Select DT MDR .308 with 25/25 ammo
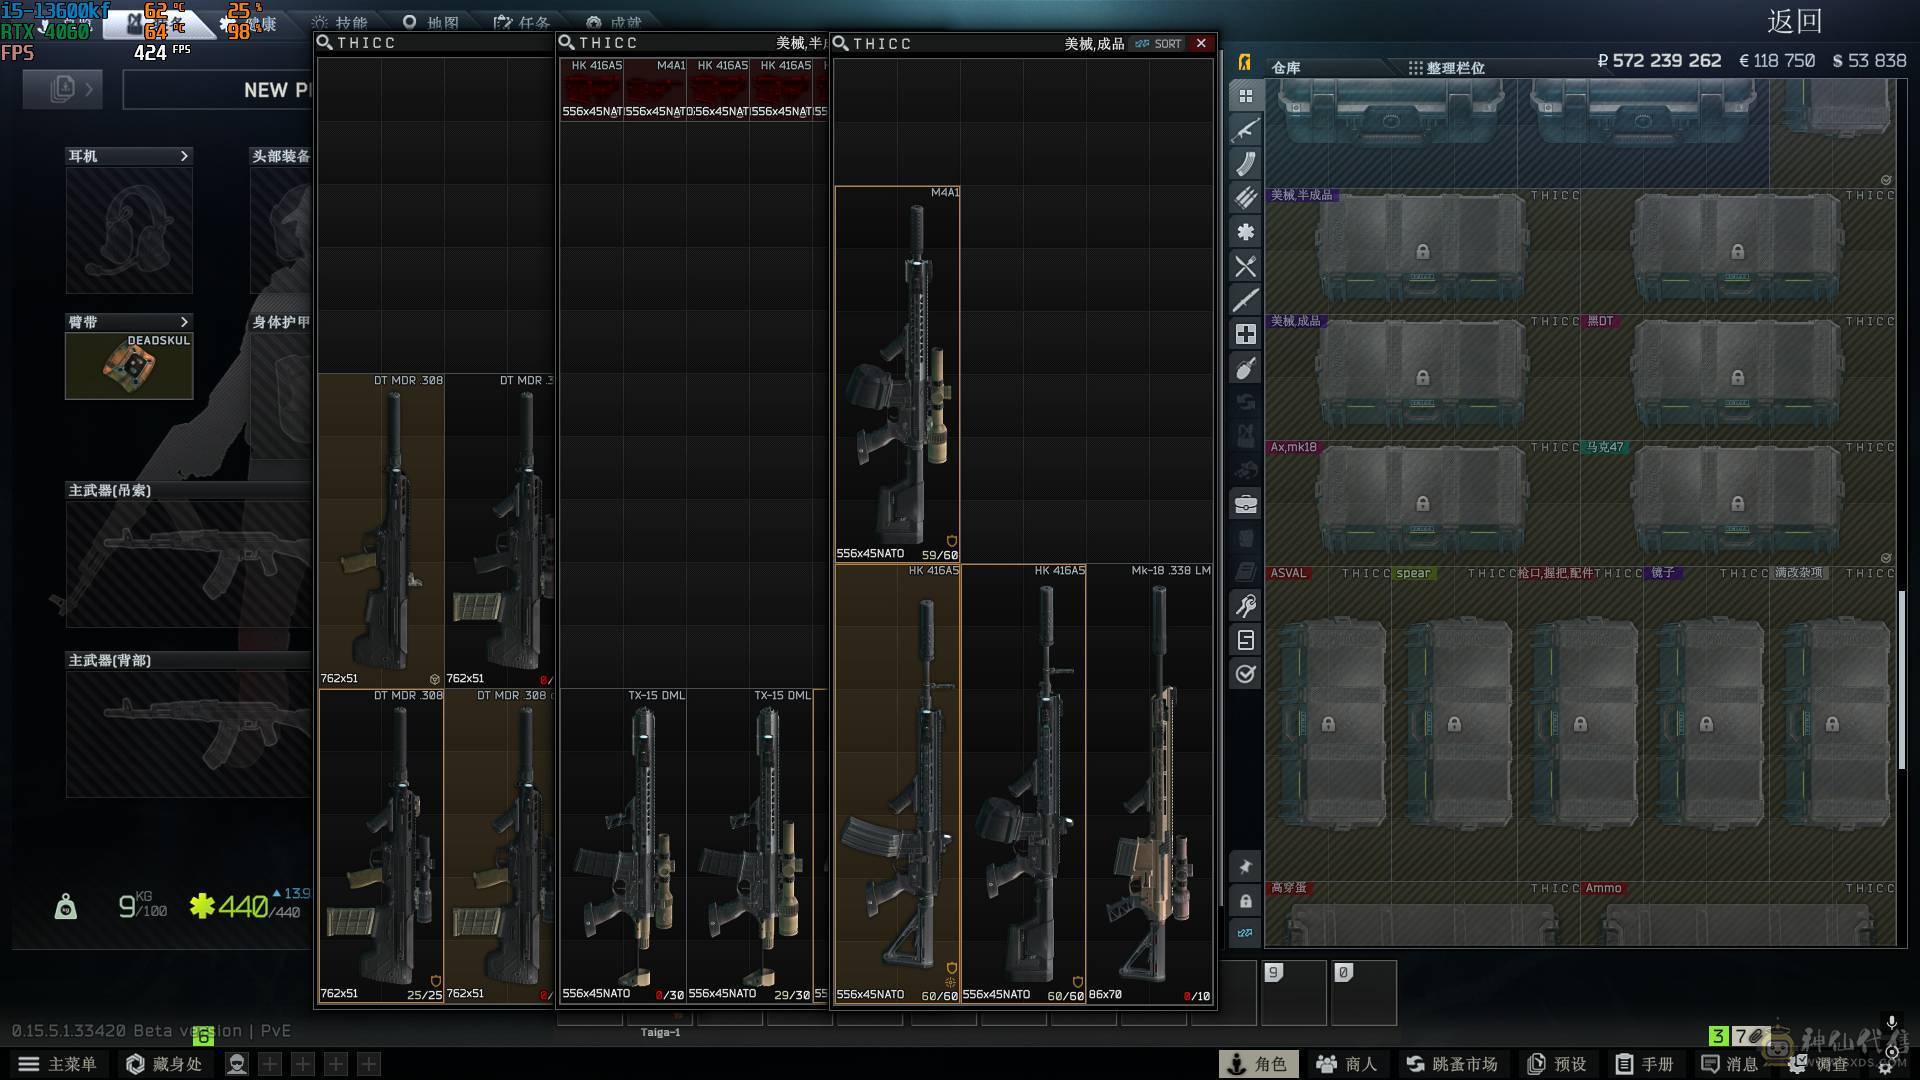Viewport: 1920px width, 1080px height. click(381, 845)
